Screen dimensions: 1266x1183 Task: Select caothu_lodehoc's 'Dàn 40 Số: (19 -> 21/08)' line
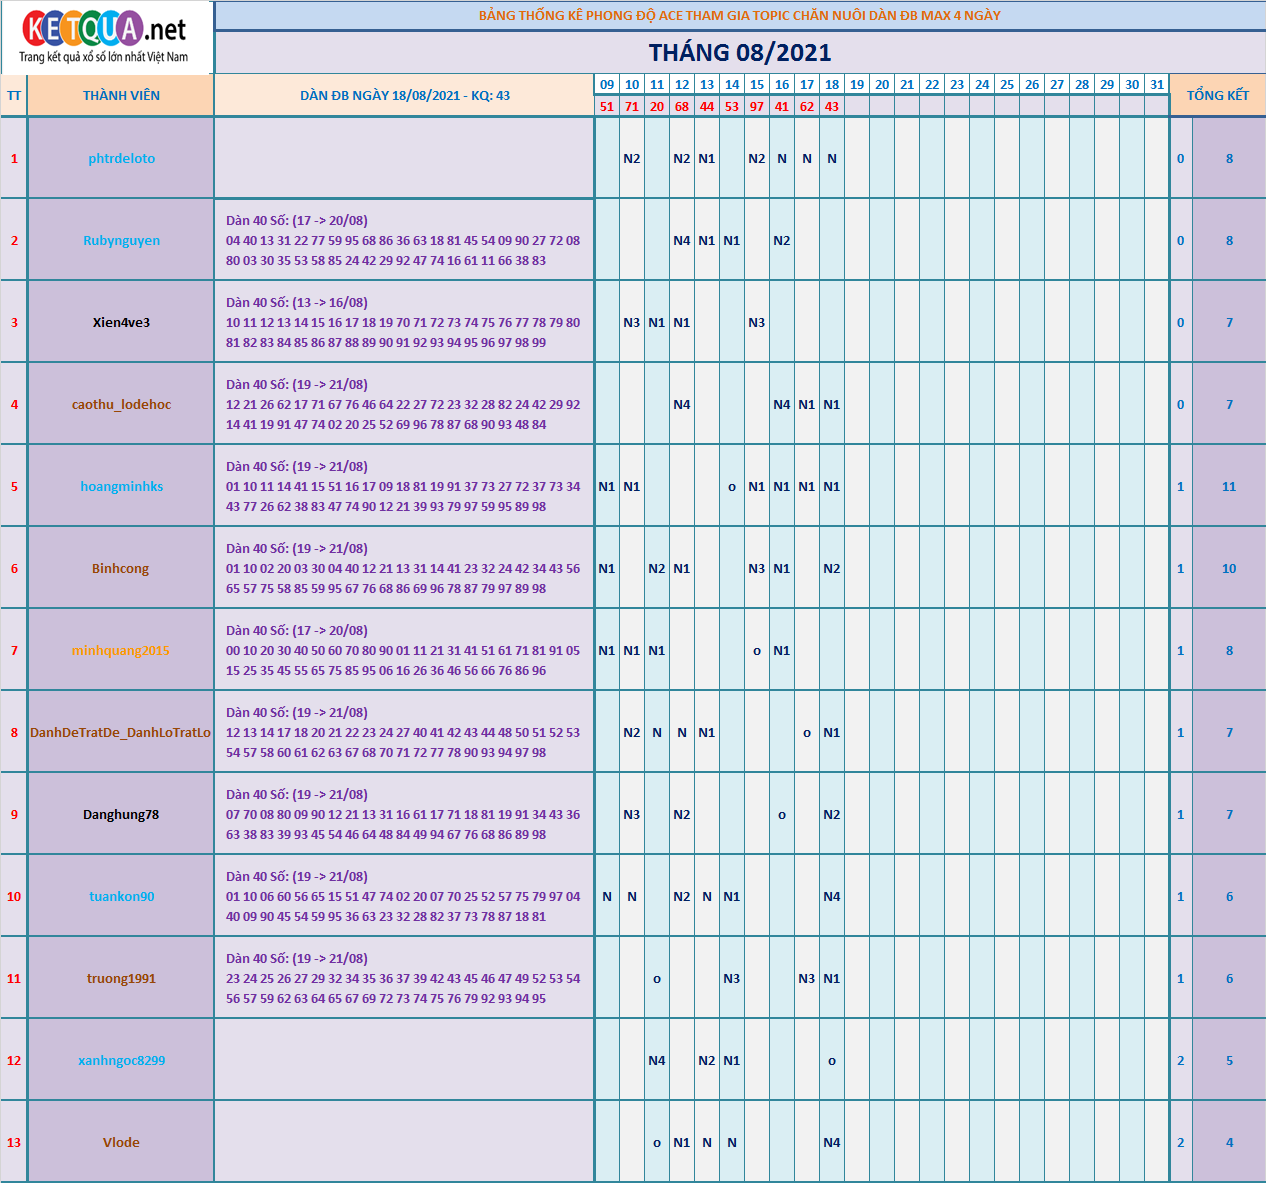point(297,385)
